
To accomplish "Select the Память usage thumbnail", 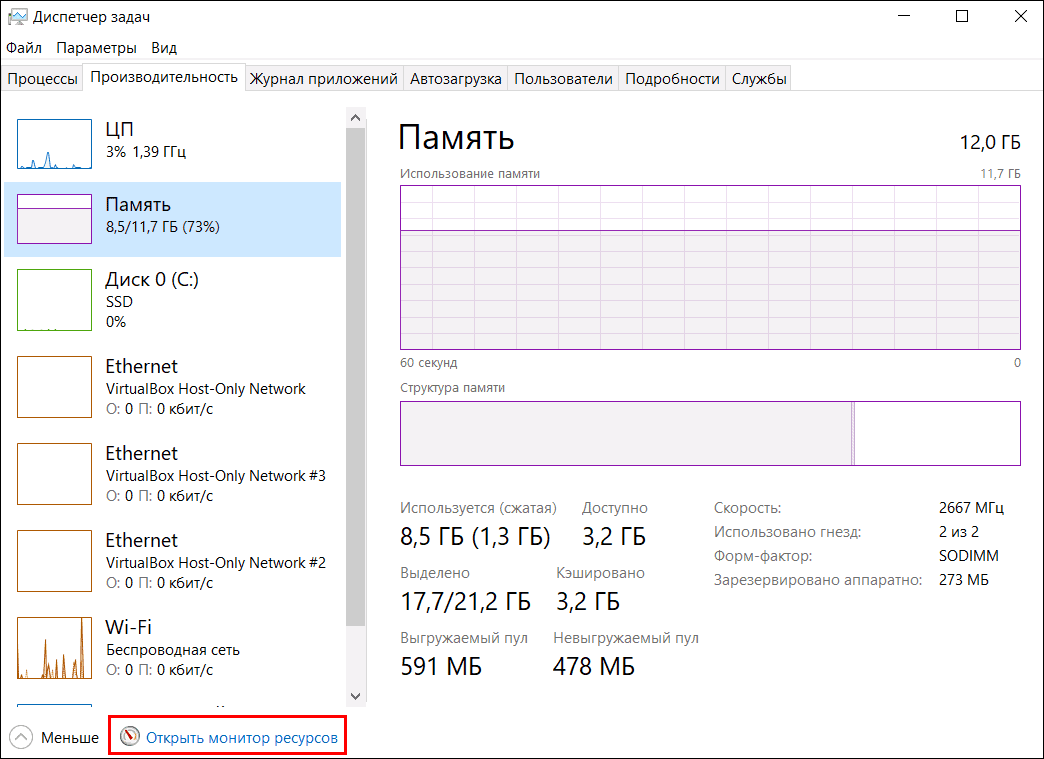I will click(x=54, y=219).
